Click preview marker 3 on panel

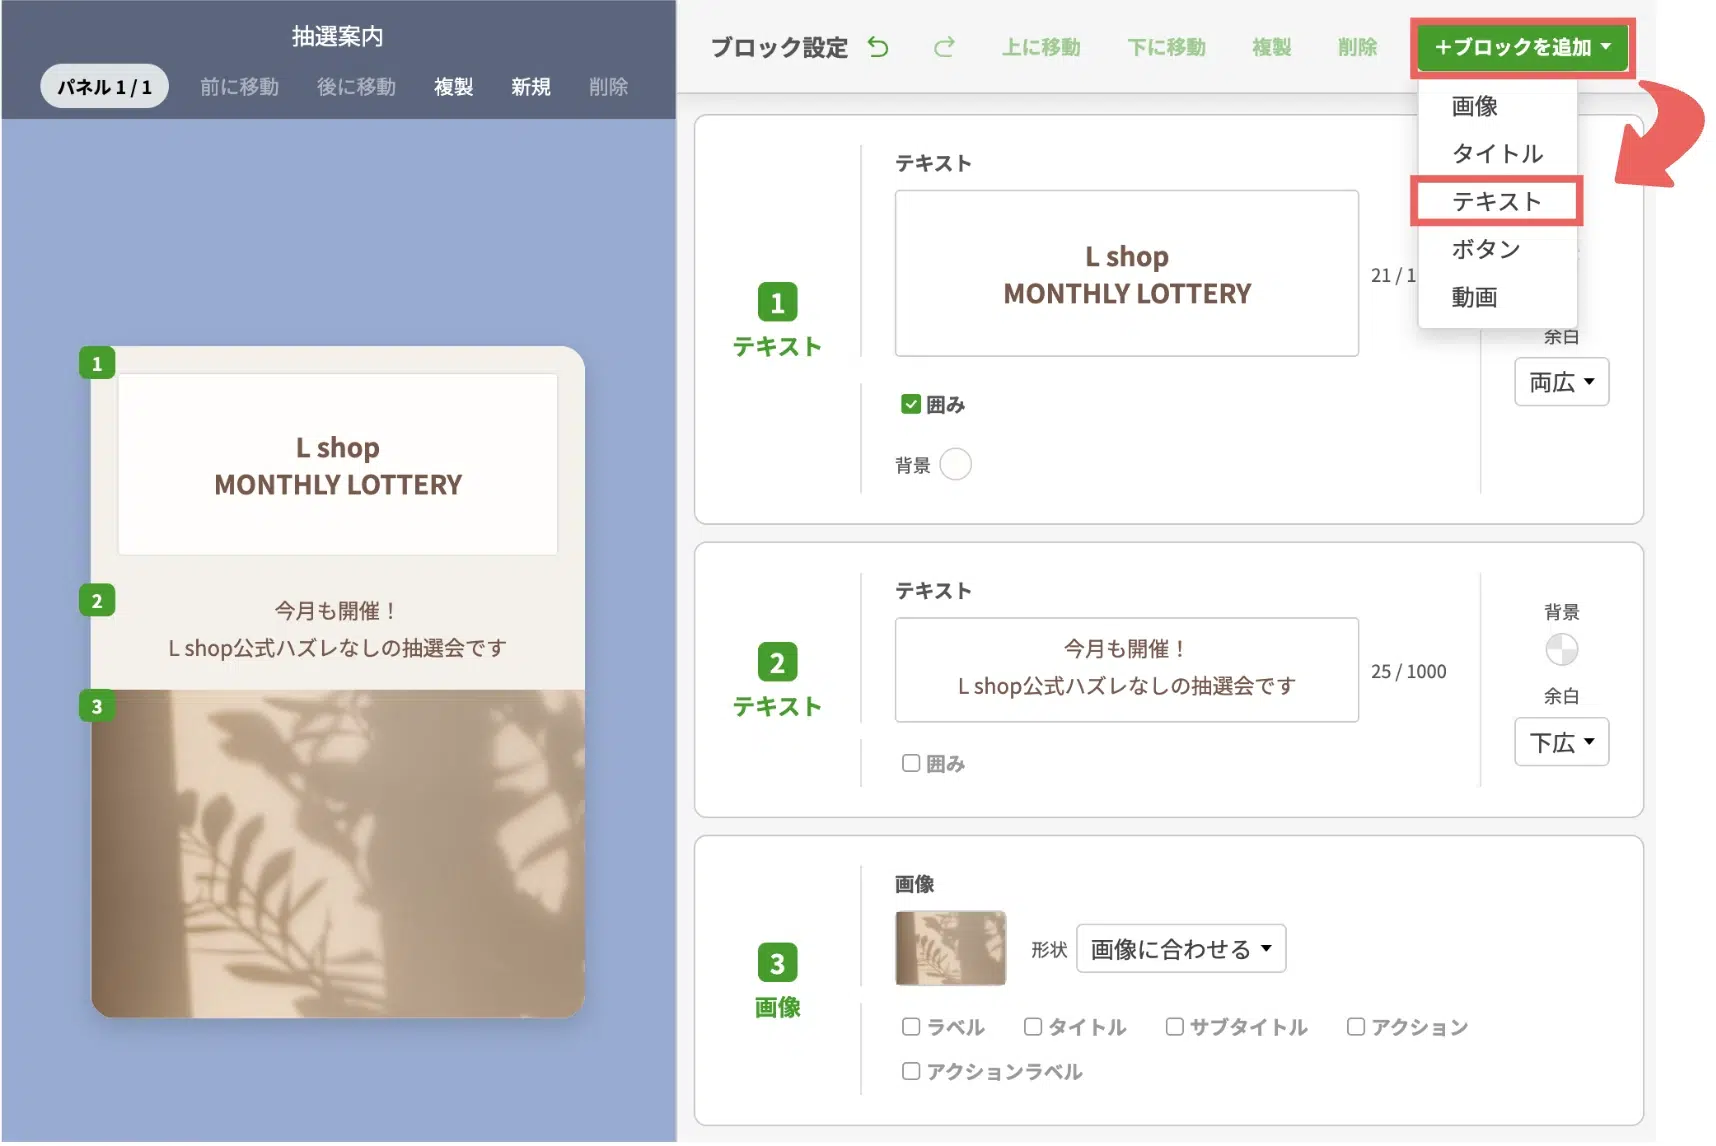(97, 706)
